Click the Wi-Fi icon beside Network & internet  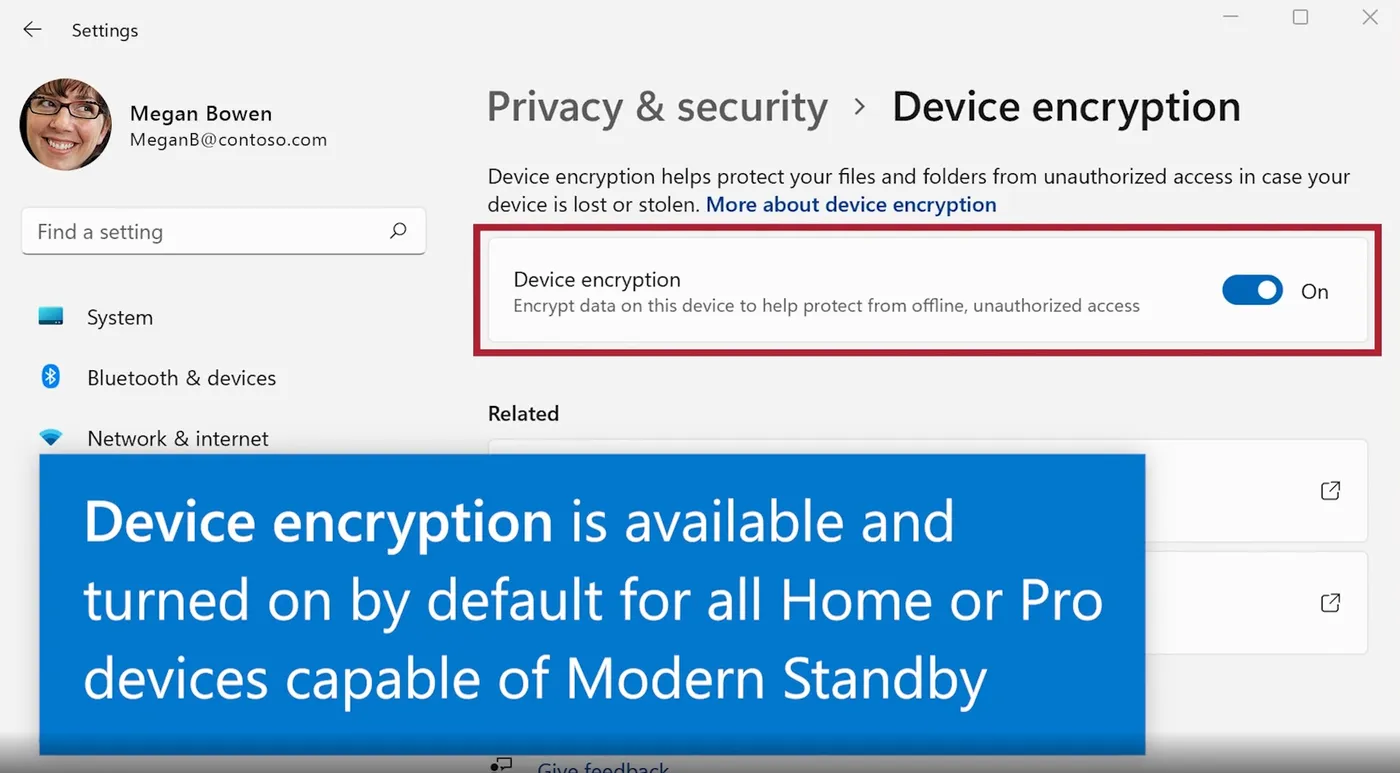coord(51,438)
